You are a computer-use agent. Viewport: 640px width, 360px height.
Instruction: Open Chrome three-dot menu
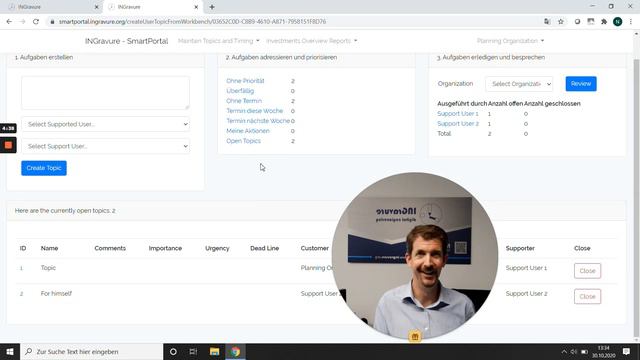coord(631,22)
